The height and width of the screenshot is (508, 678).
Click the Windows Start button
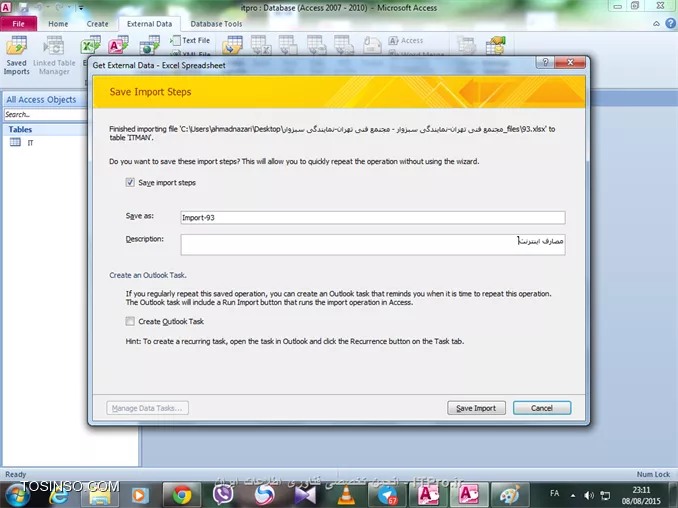[19, 494]
